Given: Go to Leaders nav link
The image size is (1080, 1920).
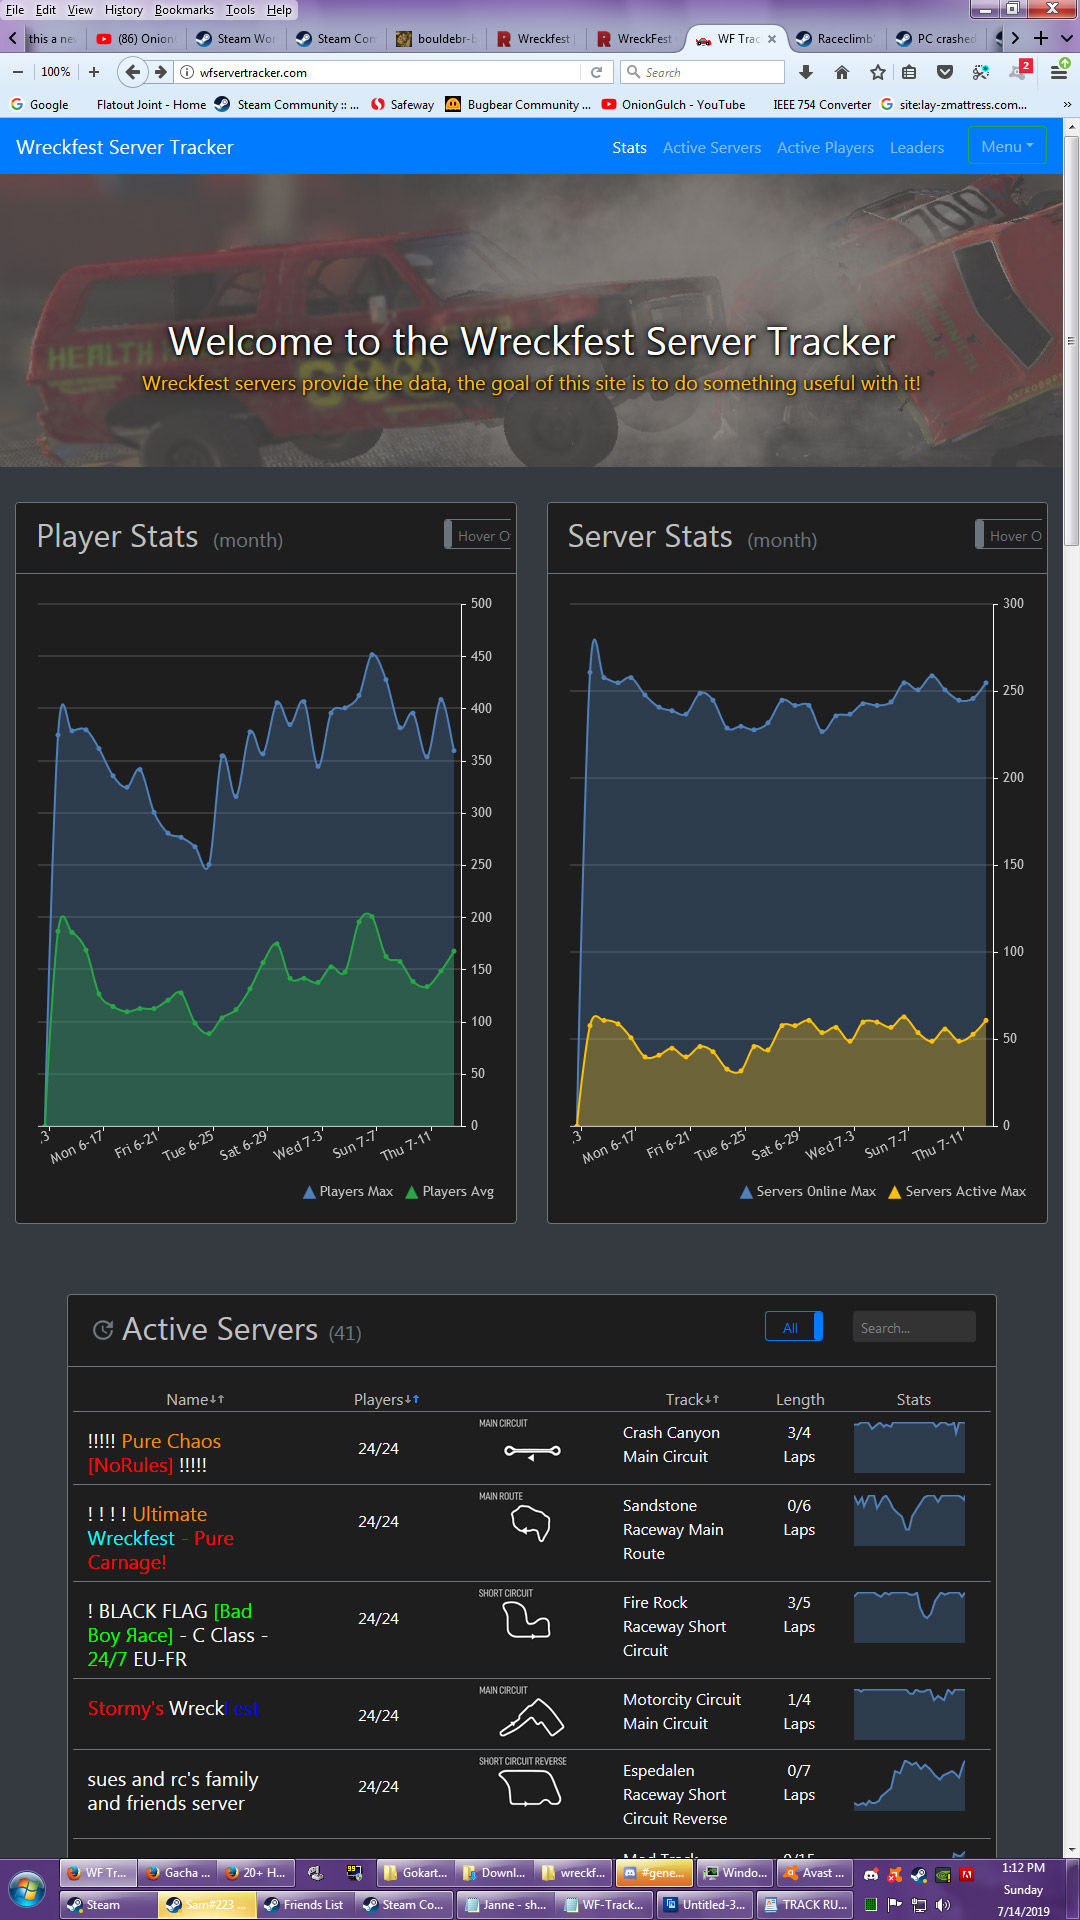Looking at the screenshot, I should (x=917, y=147).
